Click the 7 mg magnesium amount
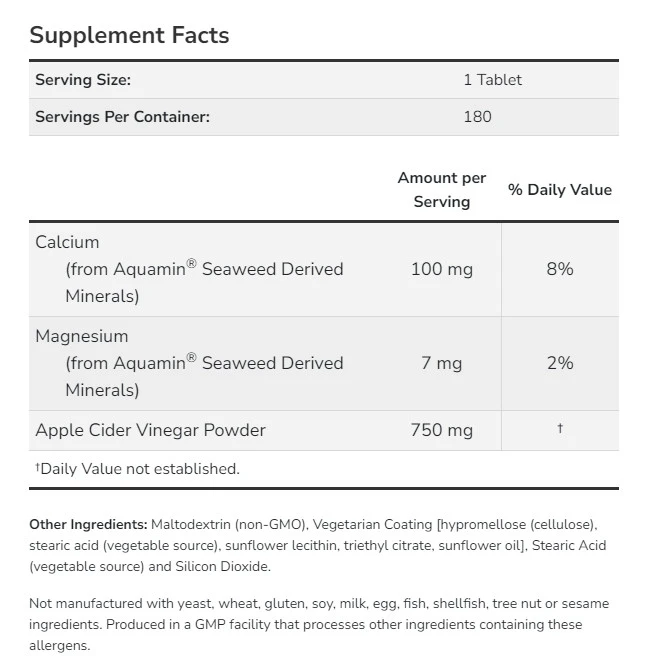 pos(442,363)
